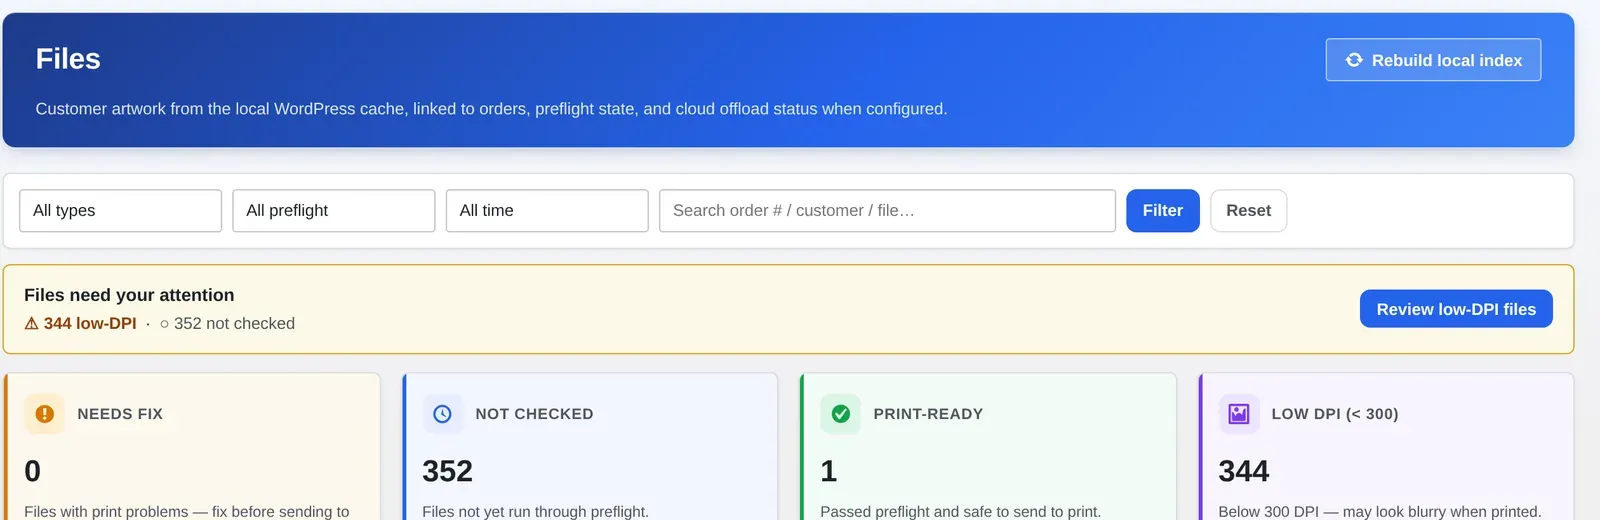Open the All types dropdown
The height and width of the screenshot is (520, 1600).
120,211
